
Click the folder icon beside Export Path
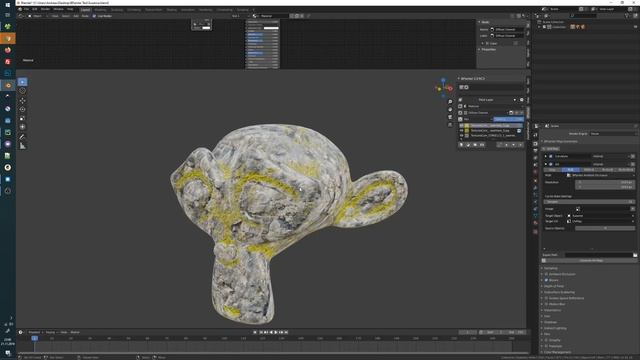coord(635,255)
